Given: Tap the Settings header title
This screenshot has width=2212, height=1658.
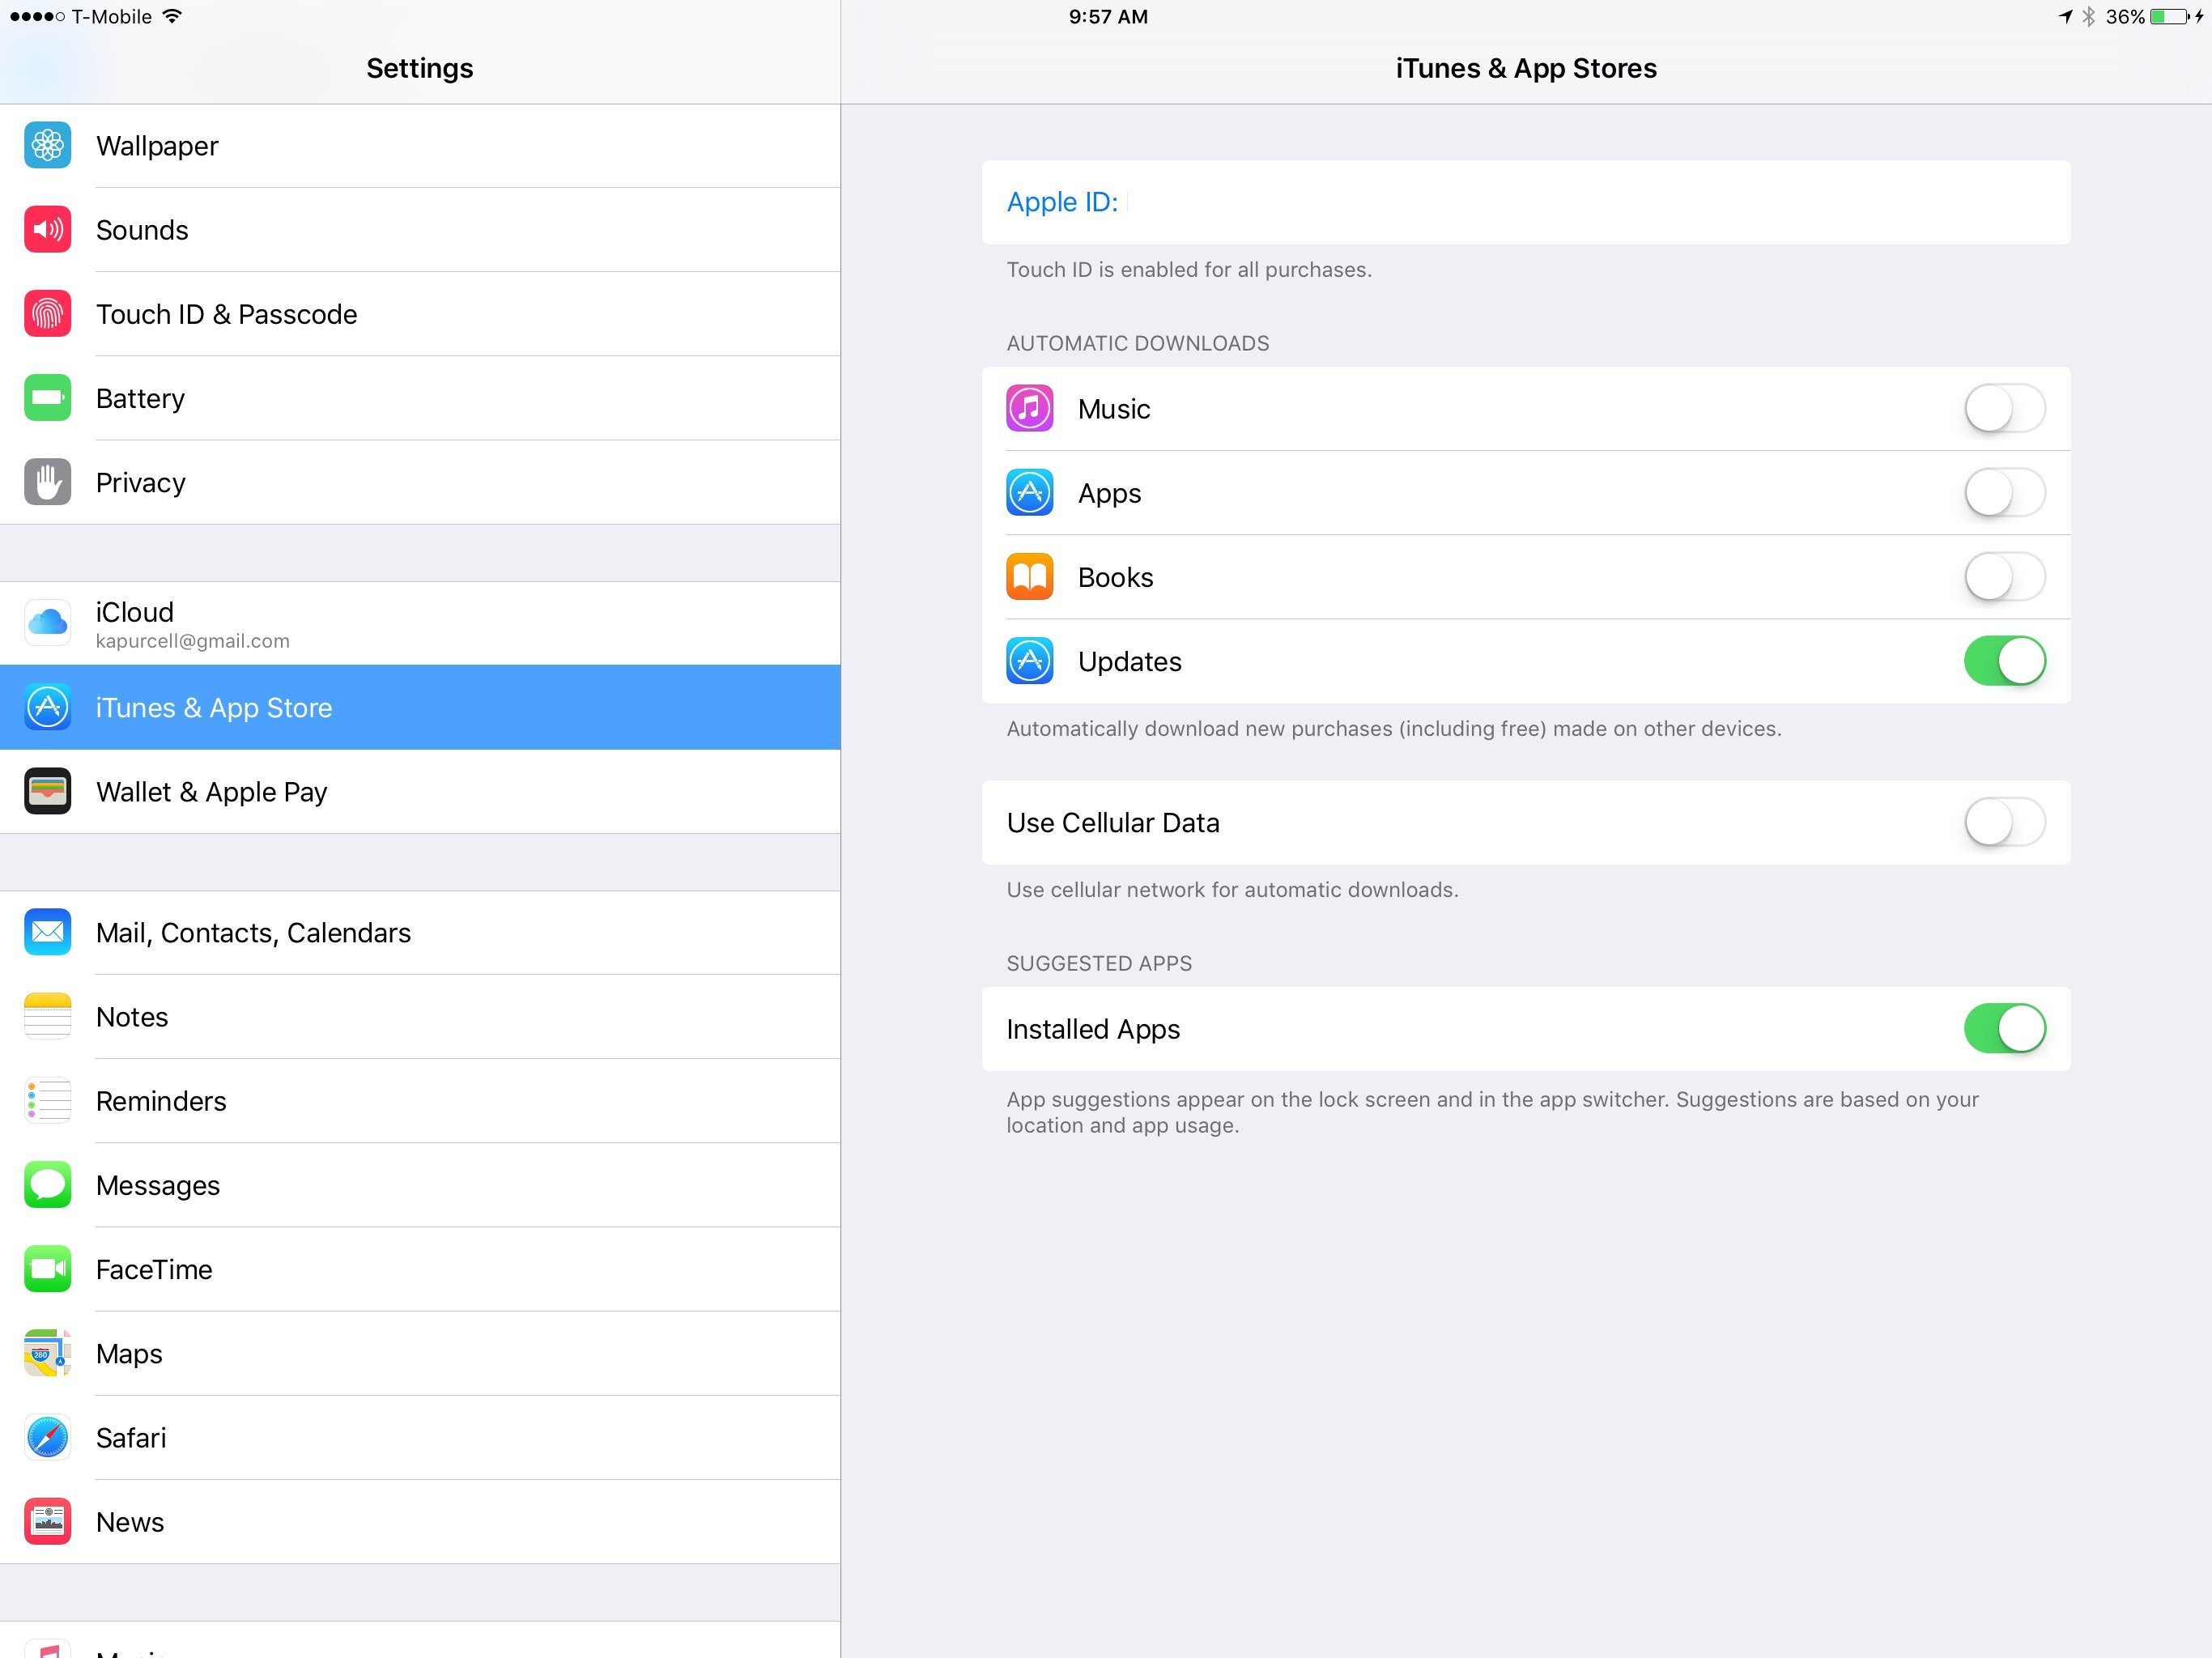Looking at the screenshot, I should 420,68.
